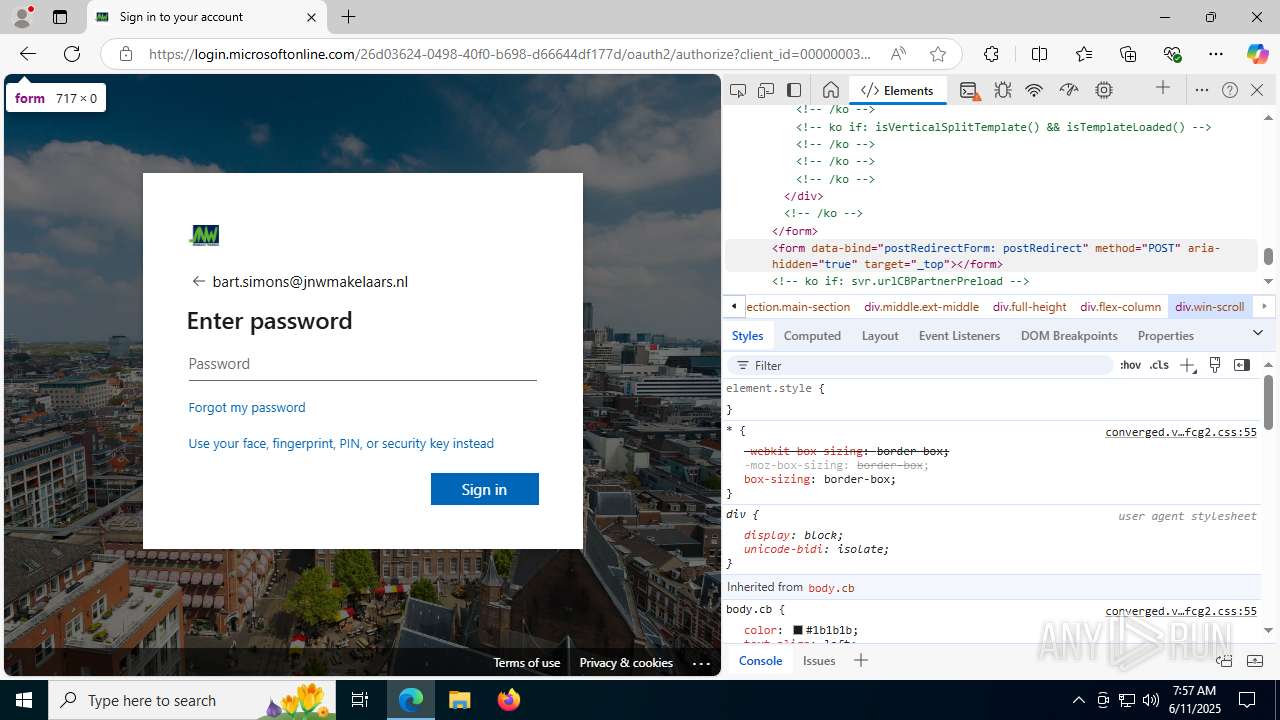
Task: Go back in browser history
Action: pyautogui.click(x=28, y=54)
